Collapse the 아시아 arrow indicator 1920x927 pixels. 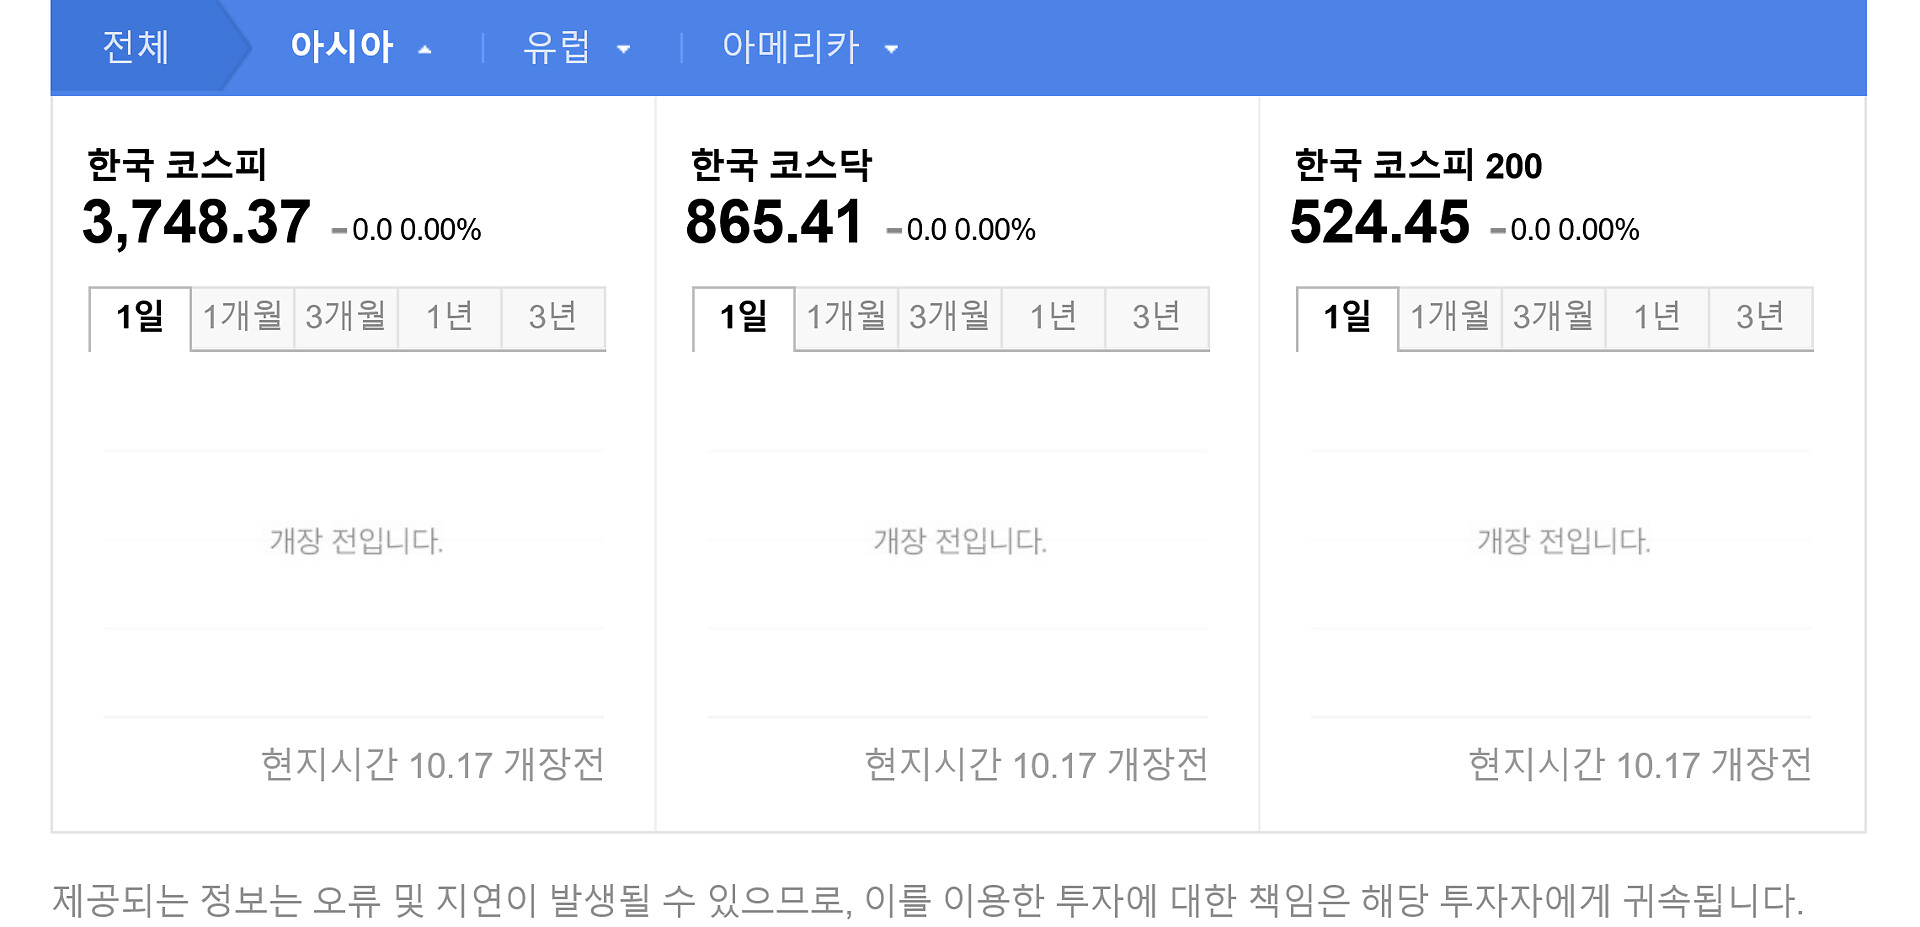[x=425, y=49]
